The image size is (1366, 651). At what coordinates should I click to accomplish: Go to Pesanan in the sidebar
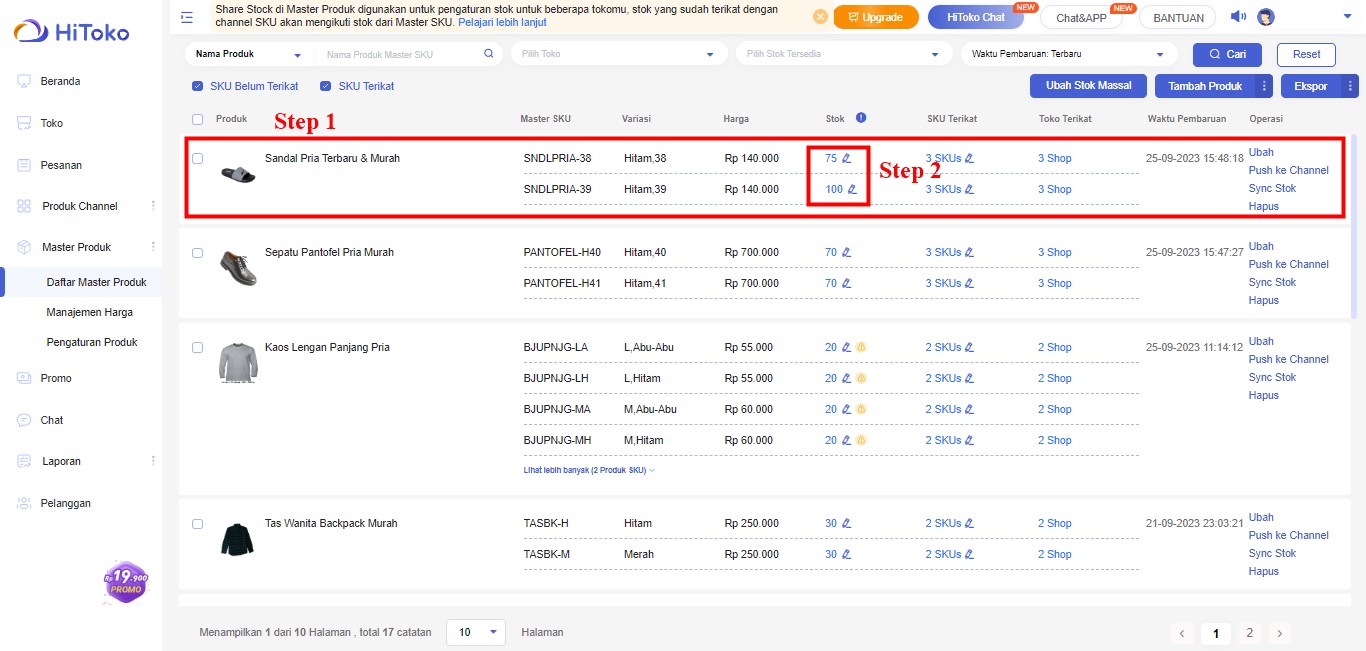pyautogui.click(x=61, y=165)
